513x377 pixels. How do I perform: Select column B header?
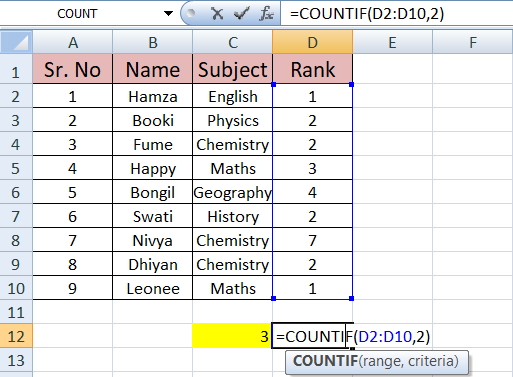pyautogui.click(x=153, y=42)
